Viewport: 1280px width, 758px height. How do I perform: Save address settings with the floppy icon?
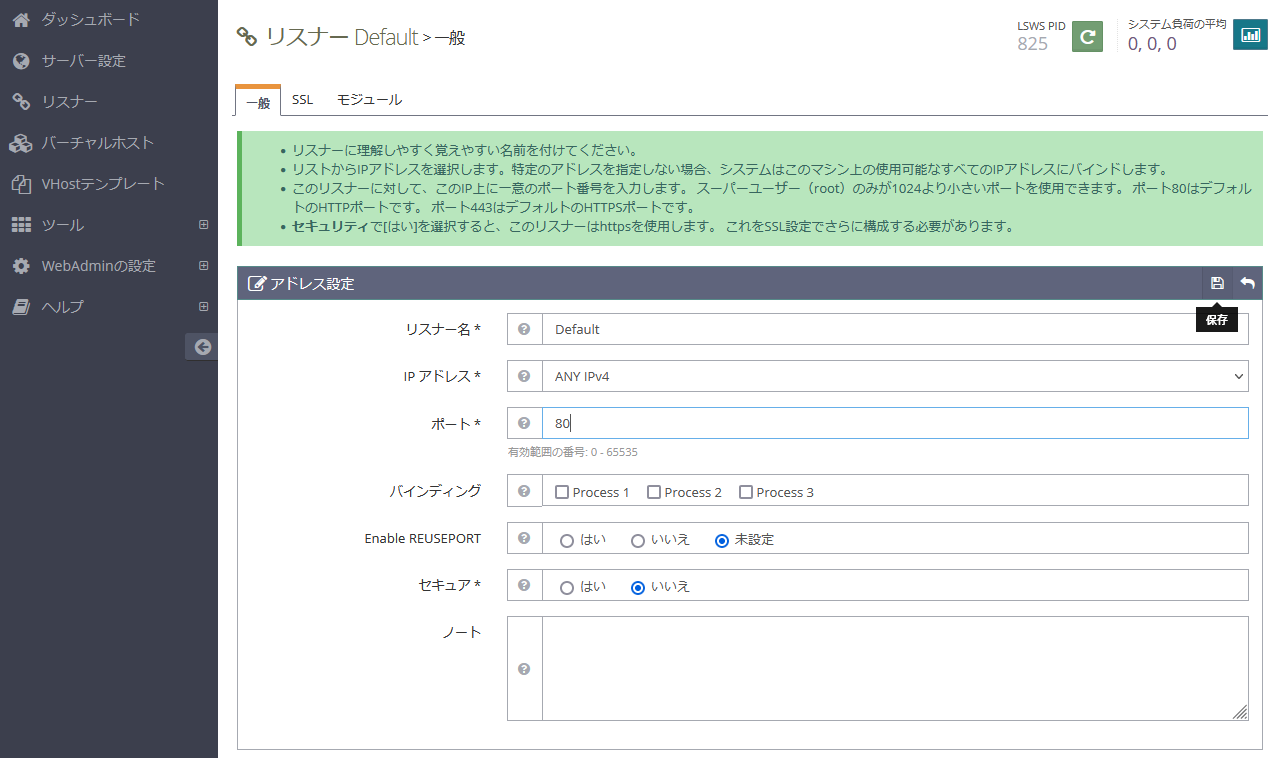(1217, 283)
